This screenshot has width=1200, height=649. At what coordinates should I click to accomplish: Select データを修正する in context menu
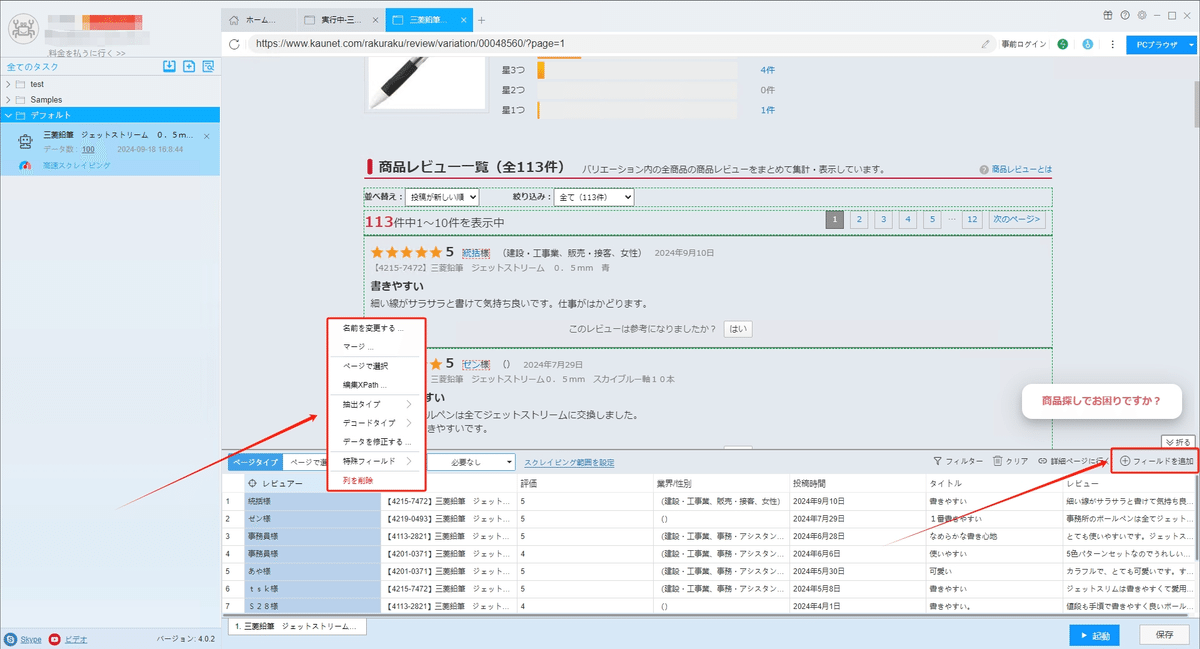(376, 442)
